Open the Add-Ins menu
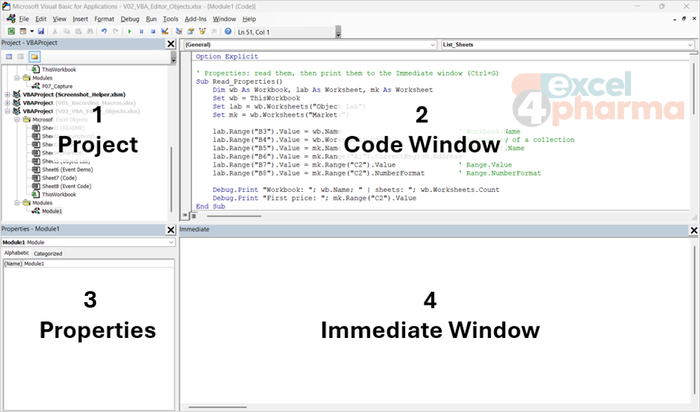This screenshot has height=412, width=700. click(x=196, y=19)
